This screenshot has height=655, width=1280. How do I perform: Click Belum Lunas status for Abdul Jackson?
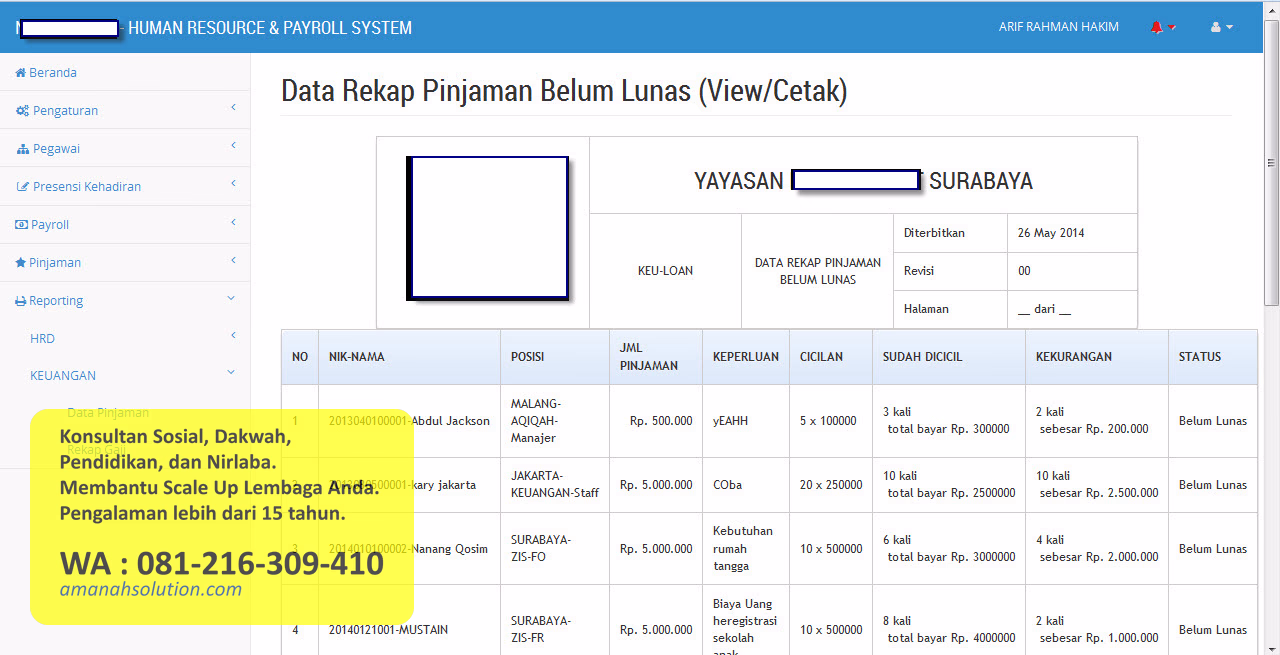coord(1213,421)
